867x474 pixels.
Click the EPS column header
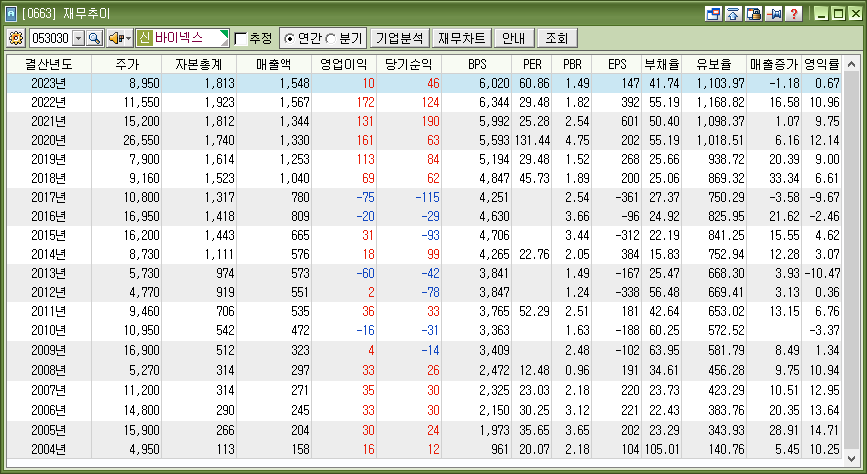[617, 64]
